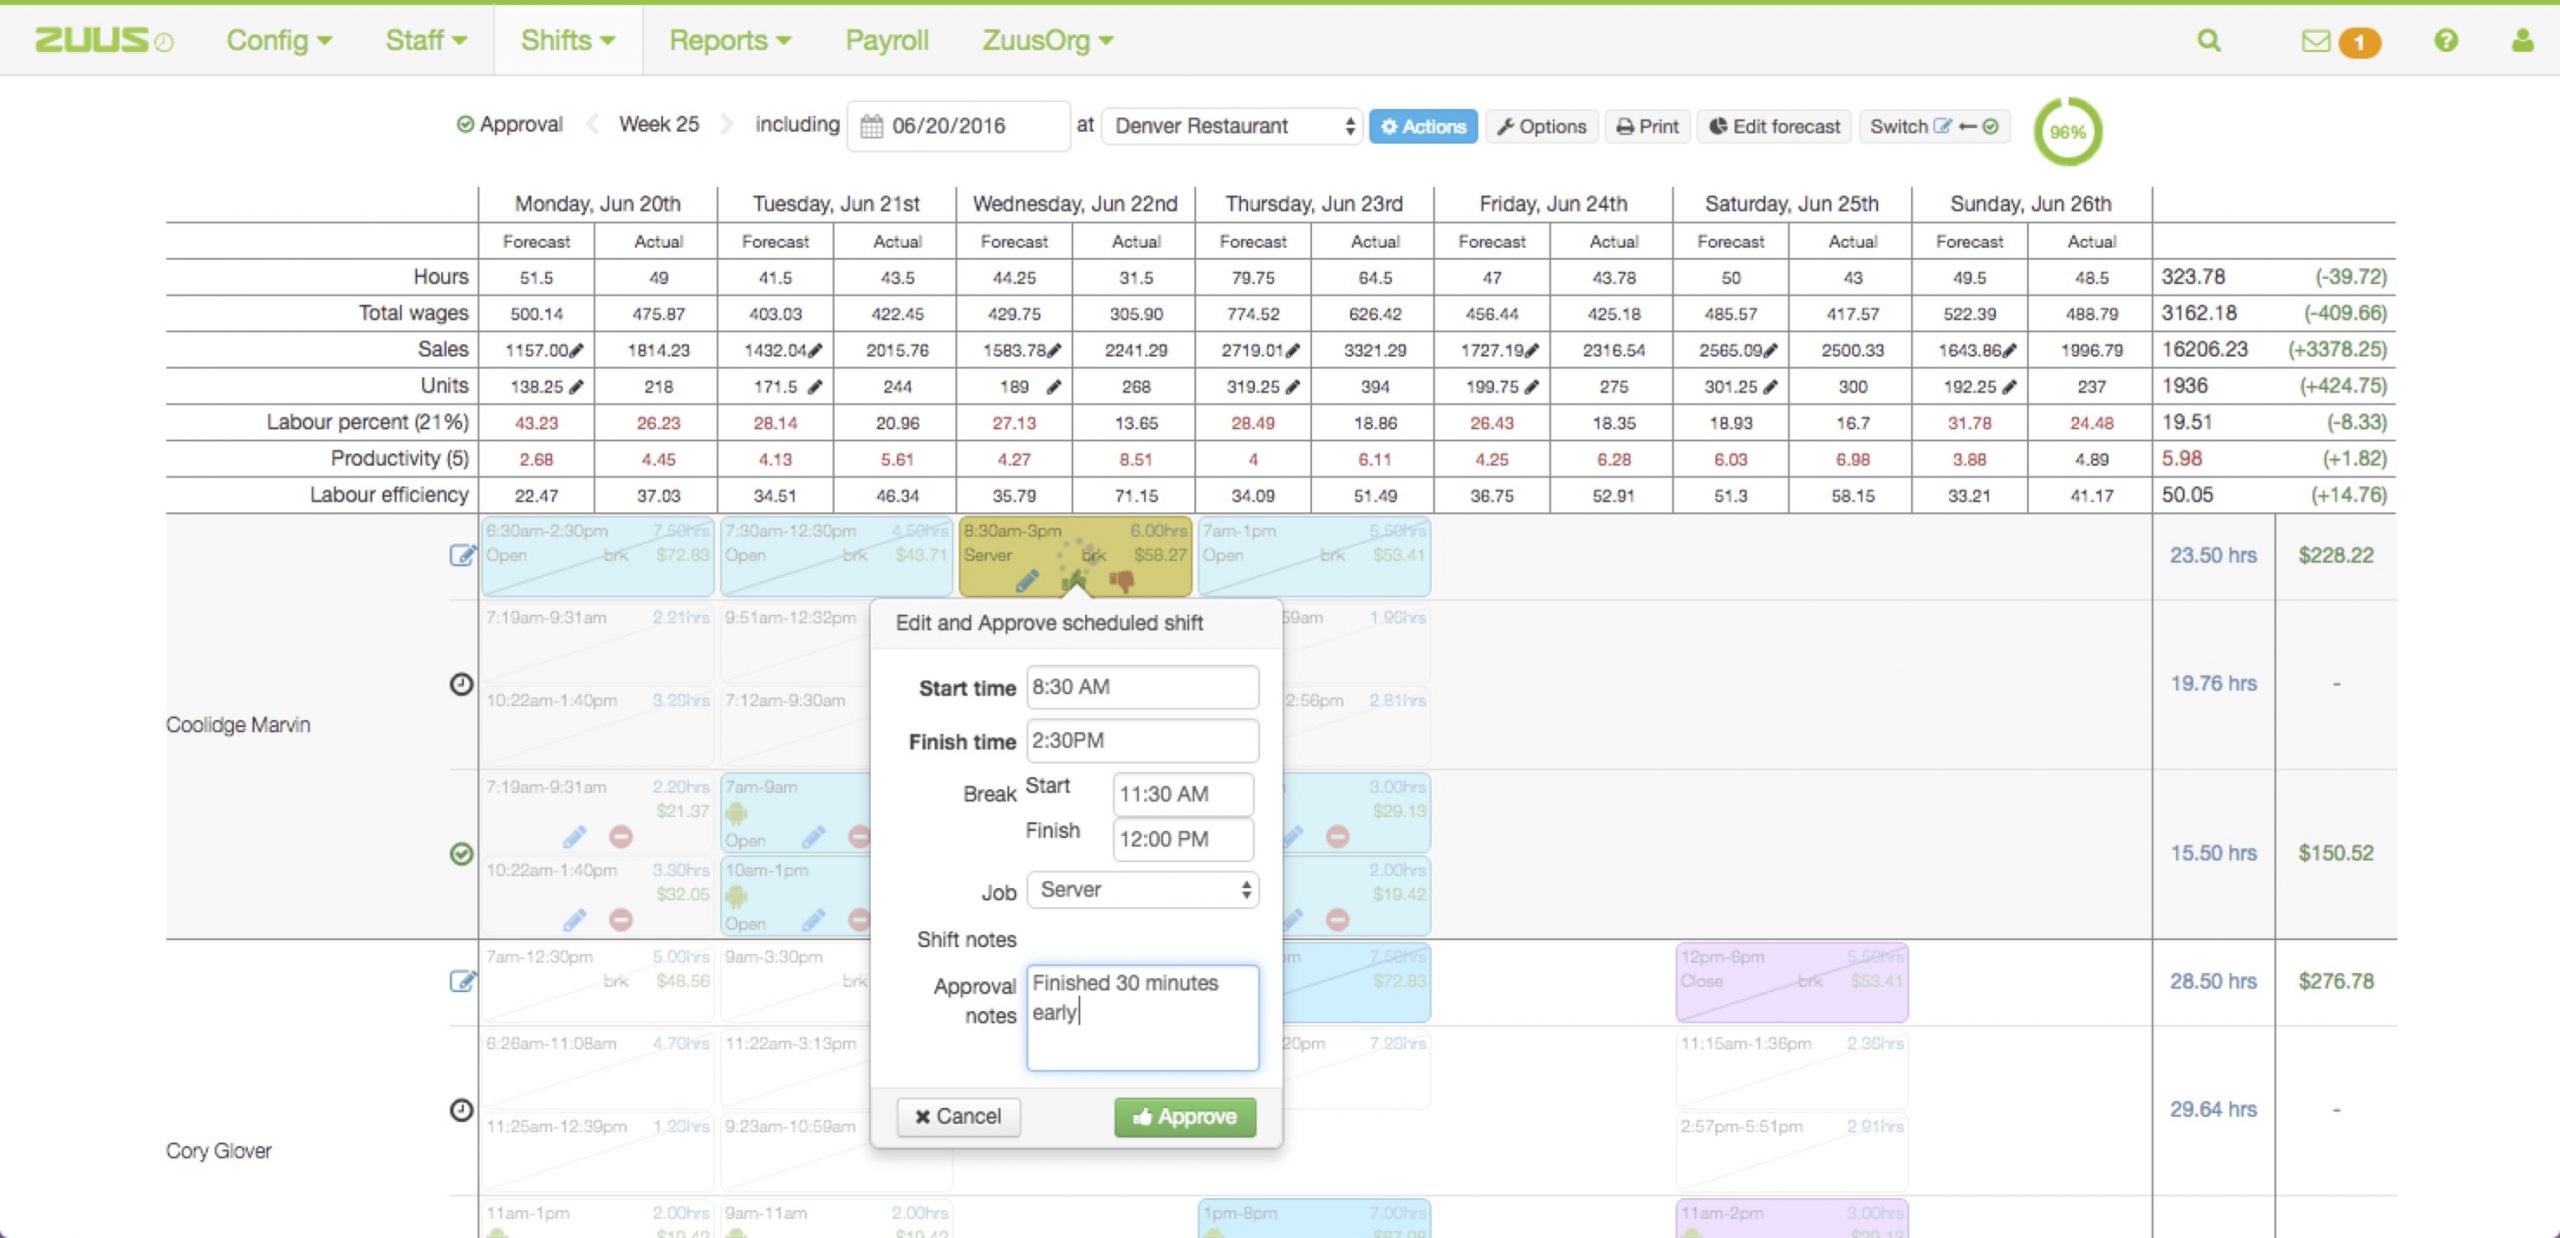Open the Job Server dropdown

coord(1142,890)
